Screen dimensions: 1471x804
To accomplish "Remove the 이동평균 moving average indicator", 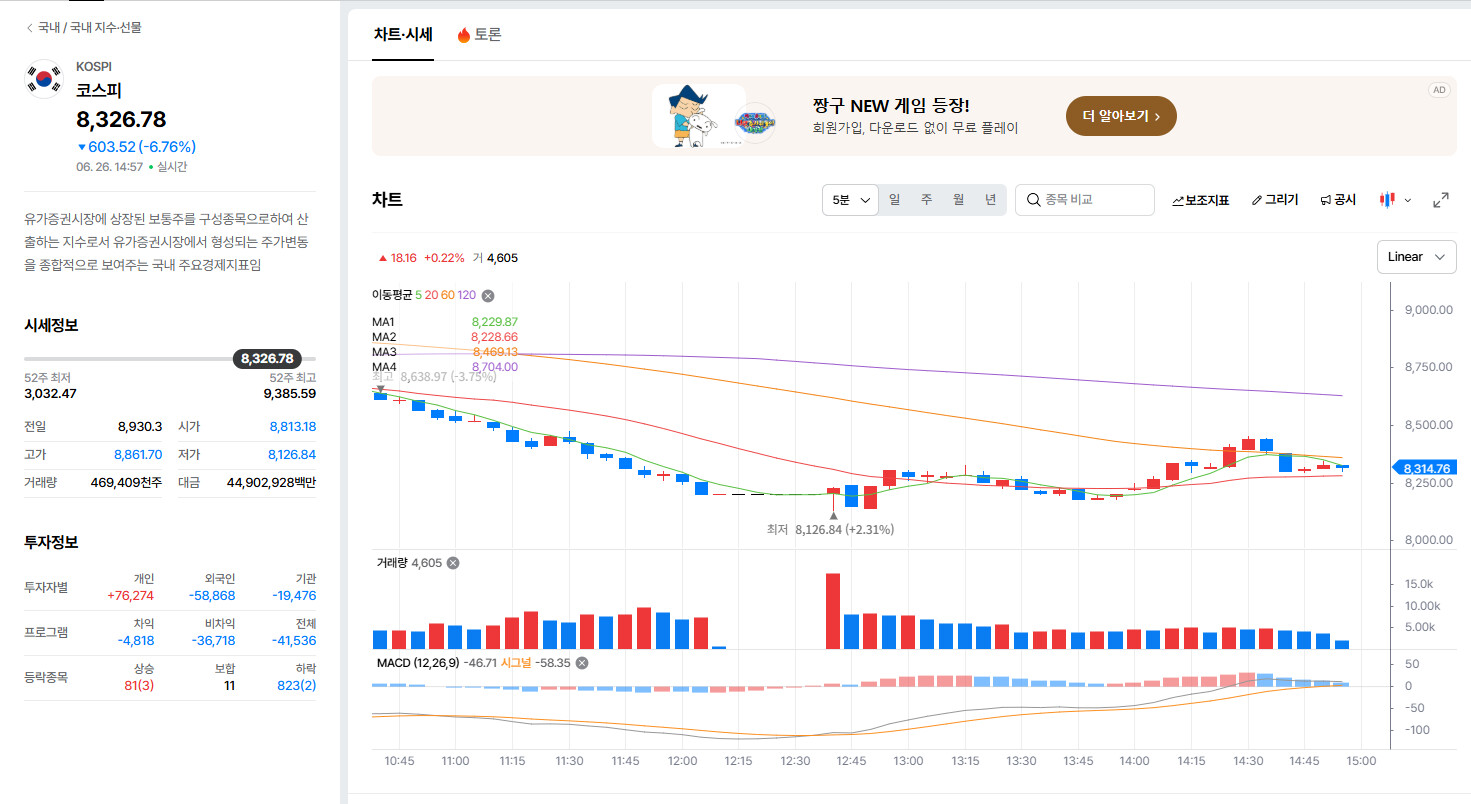I will (x=488, y=295).
